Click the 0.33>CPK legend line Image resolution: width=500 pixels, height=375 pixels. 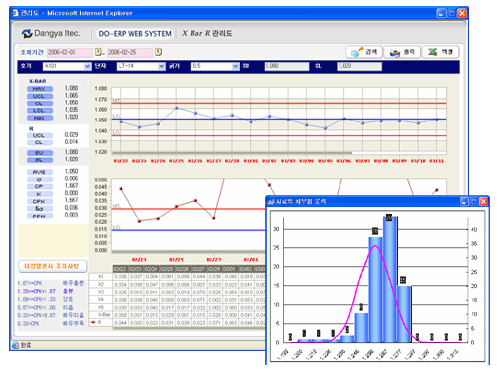(51, 323)
